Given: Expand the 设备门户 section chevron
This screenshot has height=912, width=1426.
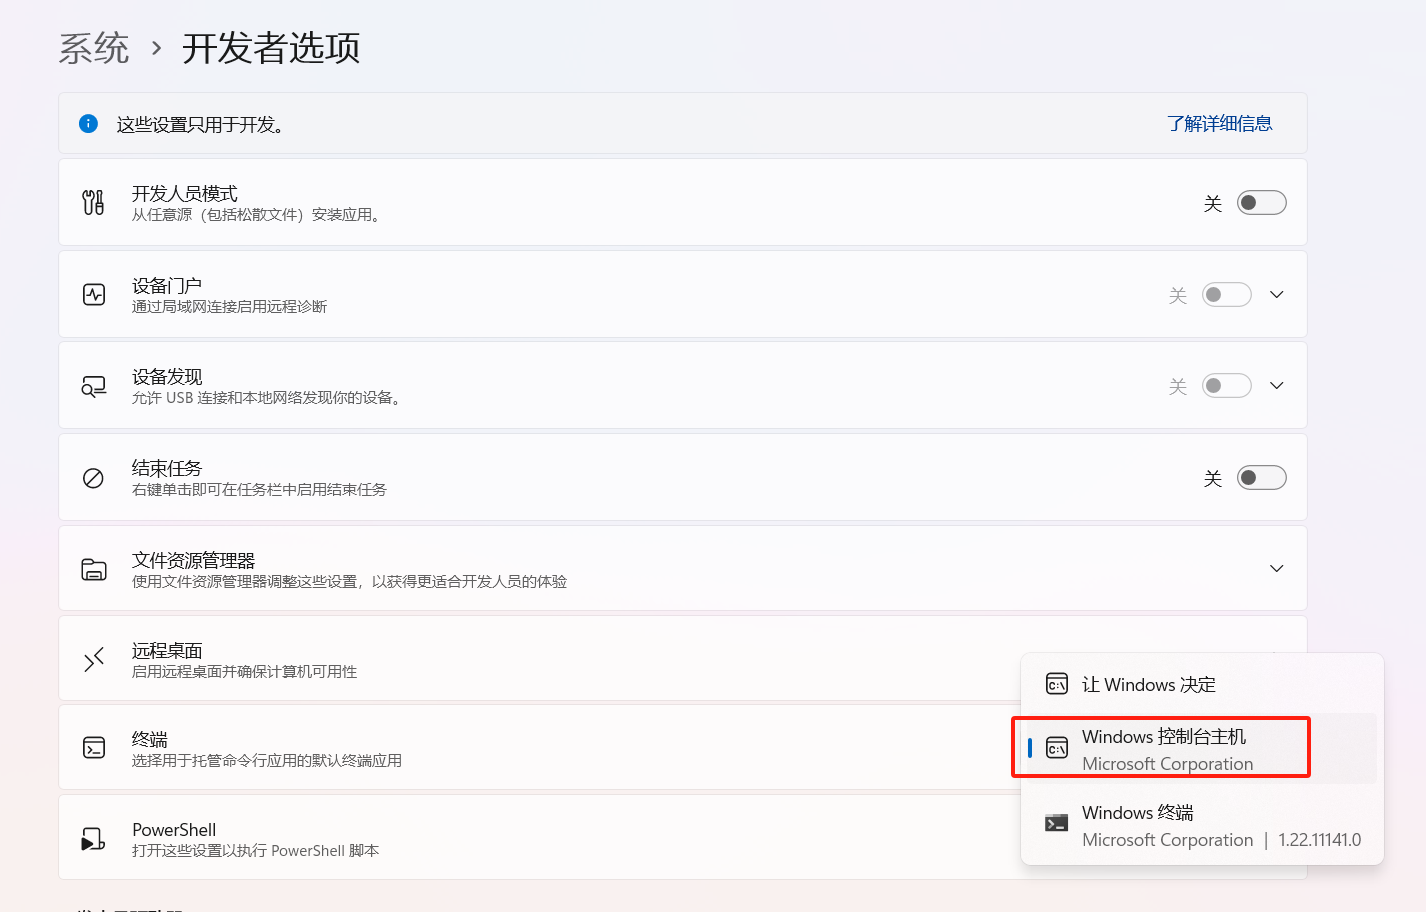Looking at the screenshot, I should pos(1277,295).
